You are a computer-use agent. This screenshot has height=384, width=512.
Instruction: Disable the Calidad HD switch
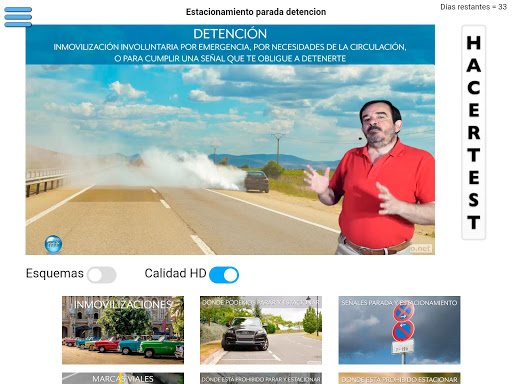pyautogui.click(x=224, y=275)
